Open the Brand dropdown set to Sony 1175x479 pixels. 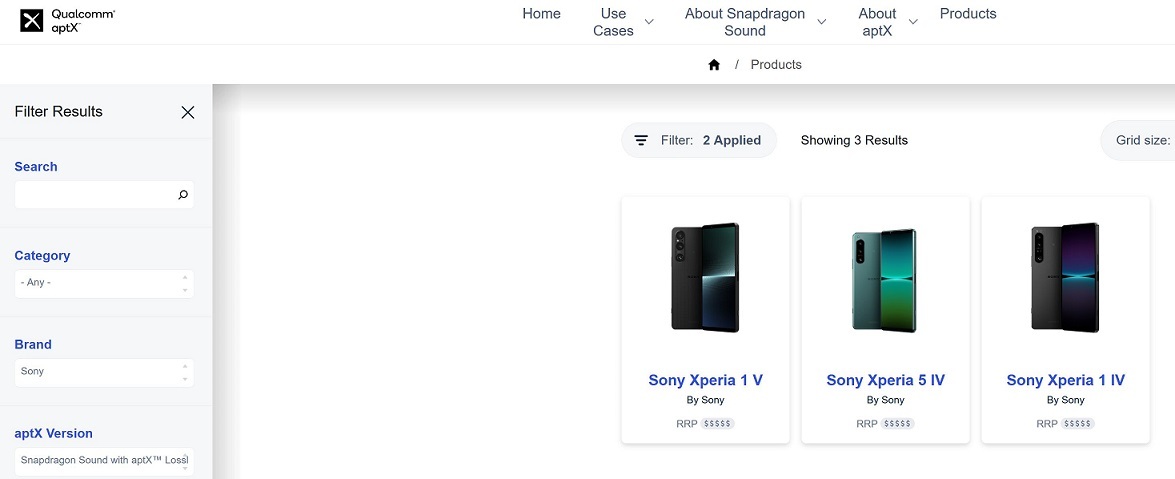[104, 372]
